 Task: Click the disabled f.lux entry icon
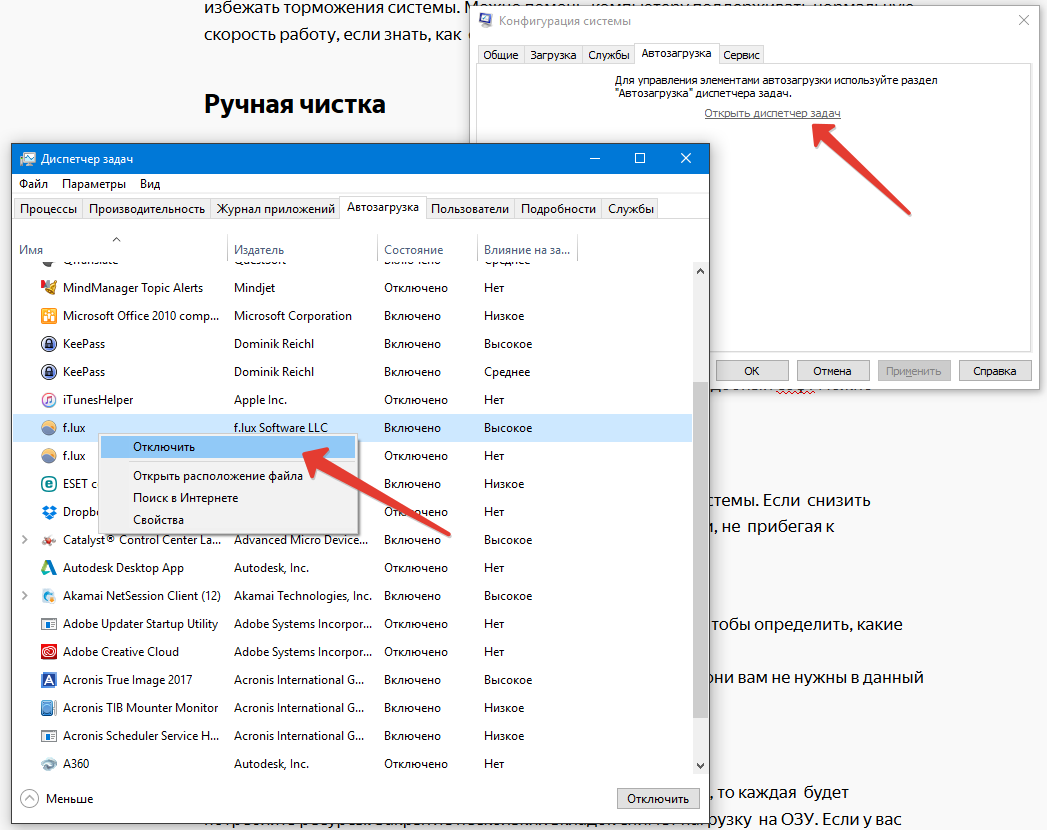[x=49, y=456]
